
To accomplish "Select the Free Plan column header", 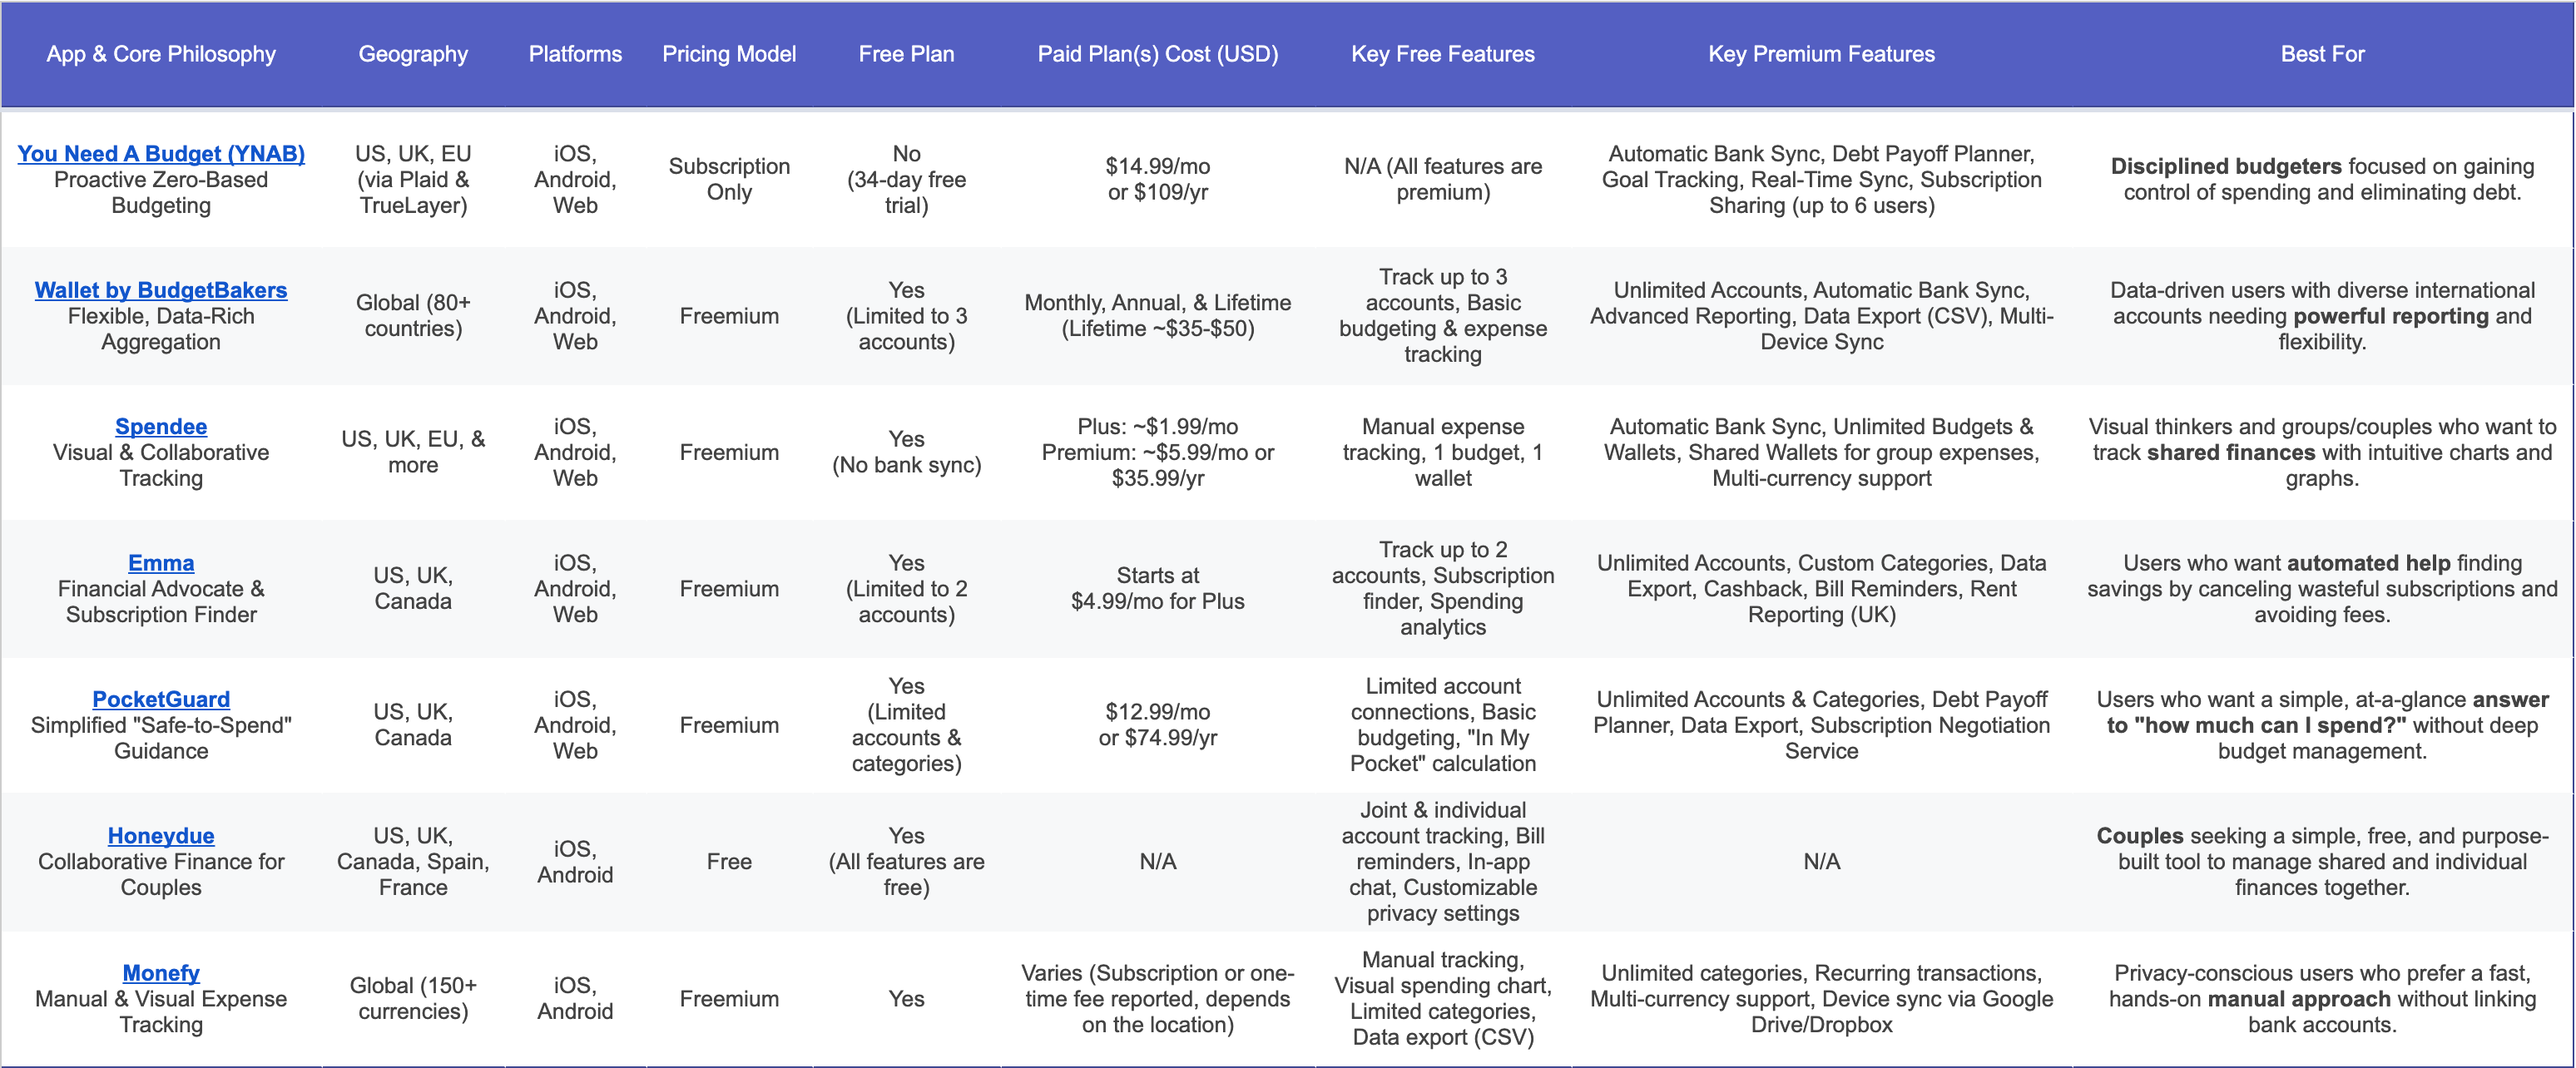I will 906,54.
